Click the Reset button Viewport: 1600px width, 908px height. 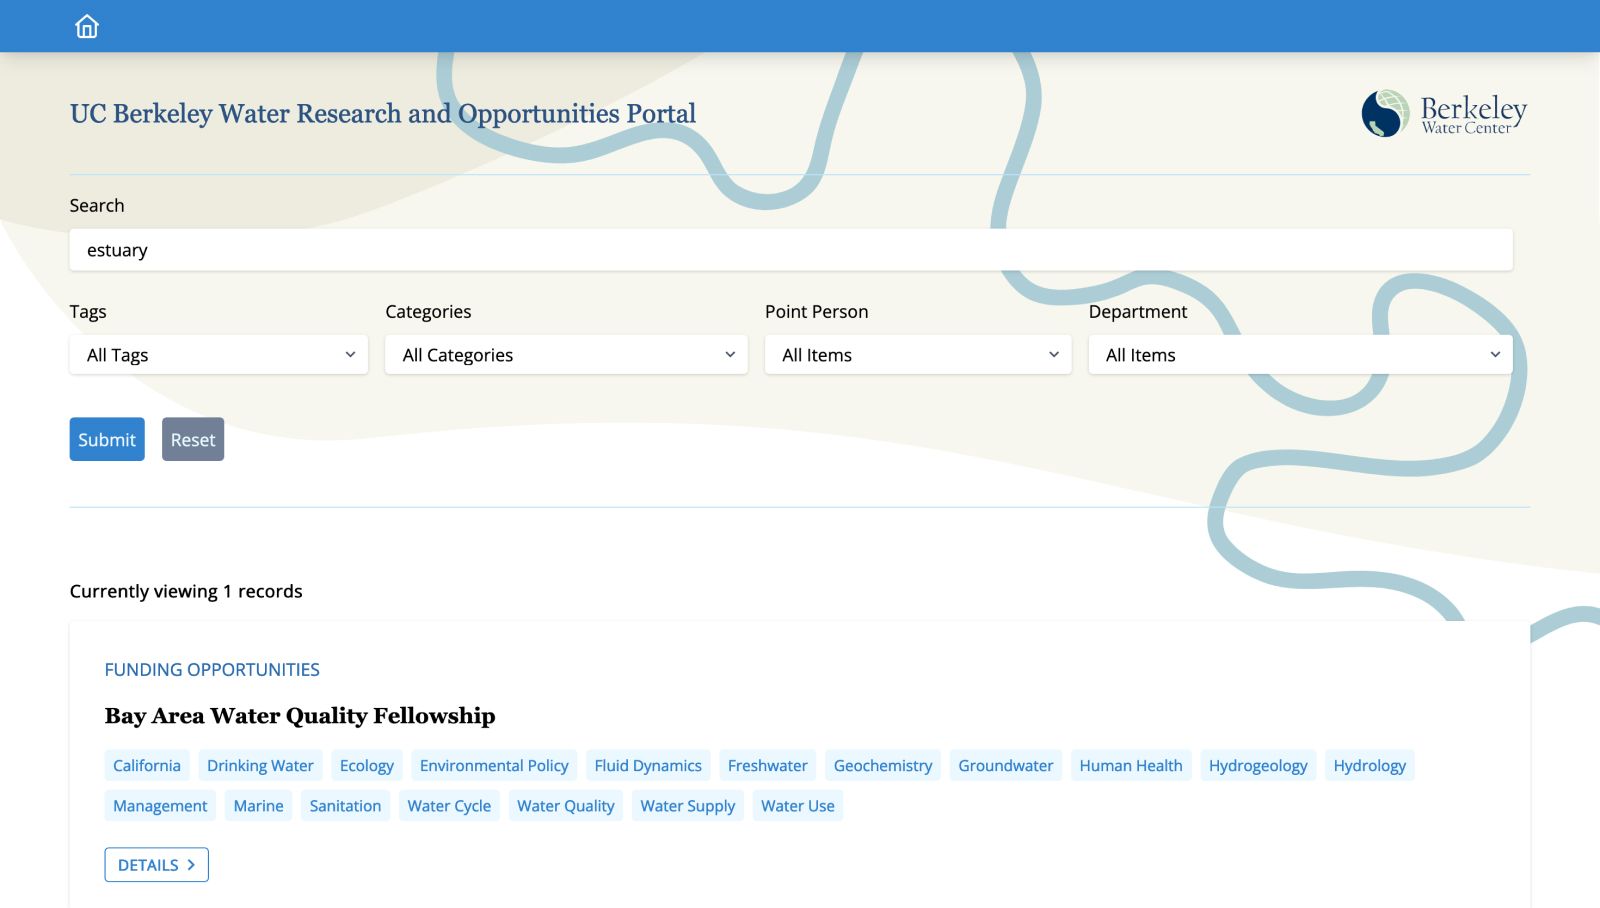click(193, 439)
